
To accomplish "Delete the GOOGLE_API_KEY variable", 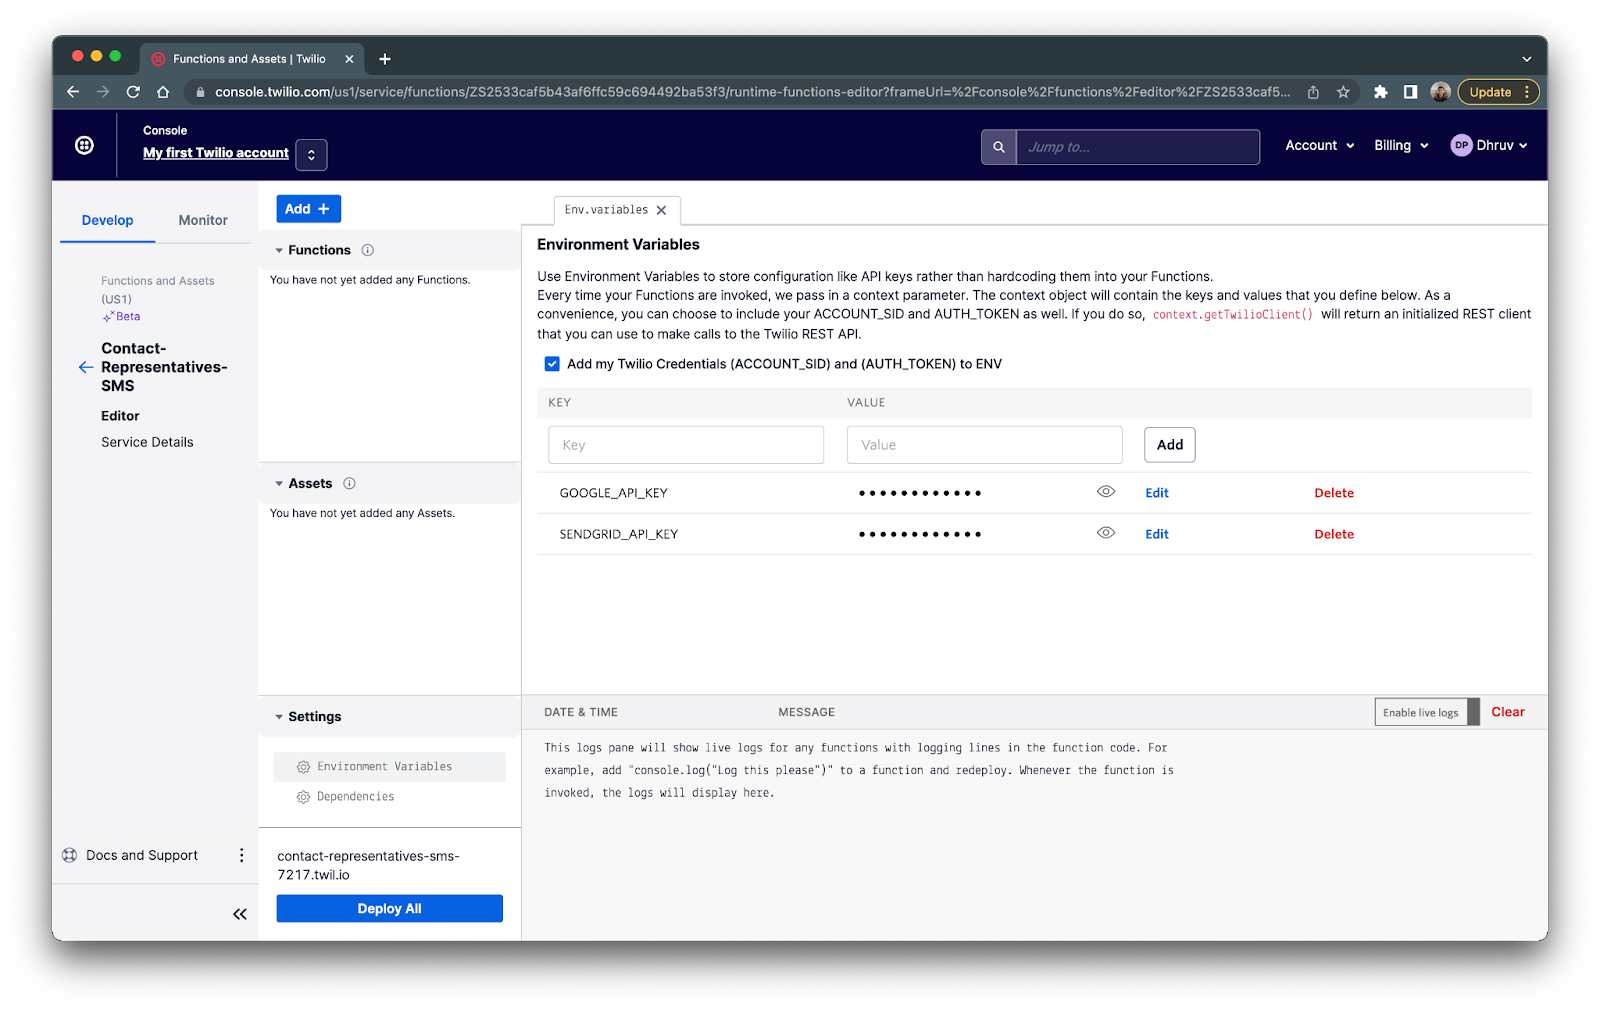I will 1334,493.
